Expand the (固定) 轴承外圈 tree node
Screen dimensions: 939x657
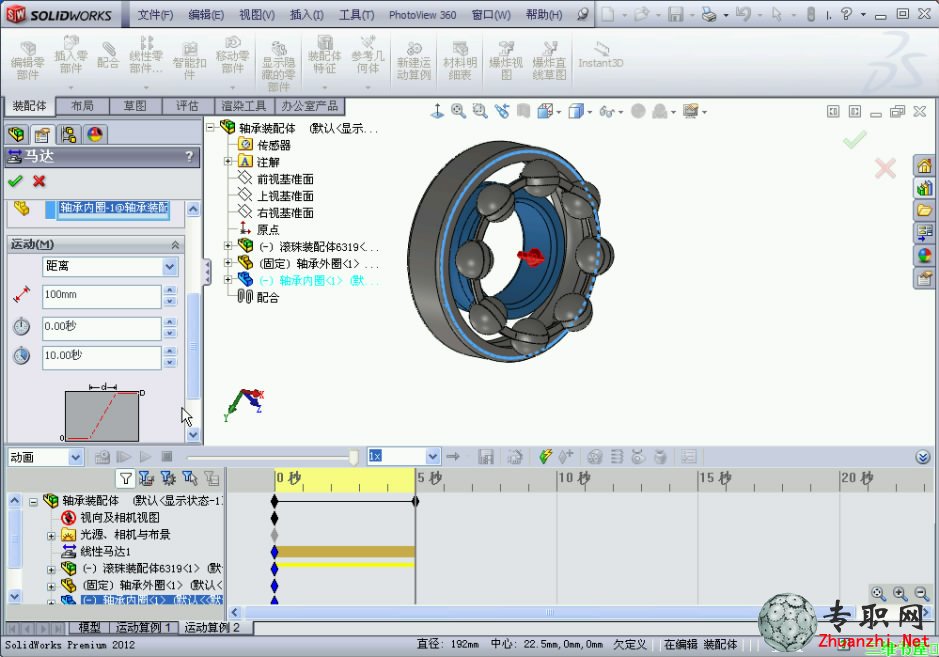click(228, 262)
